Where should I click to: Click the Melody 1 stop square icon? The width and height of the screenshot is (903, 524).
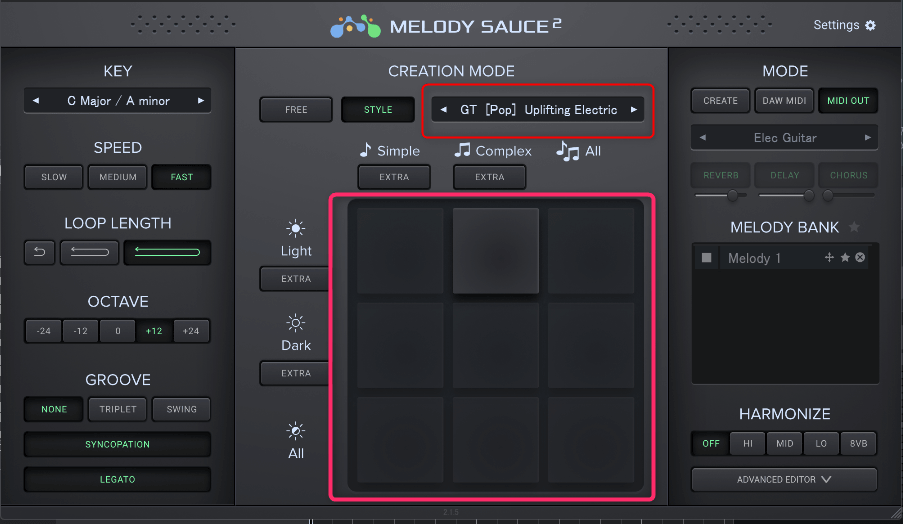pyautogui.click(x=707, y=258)
